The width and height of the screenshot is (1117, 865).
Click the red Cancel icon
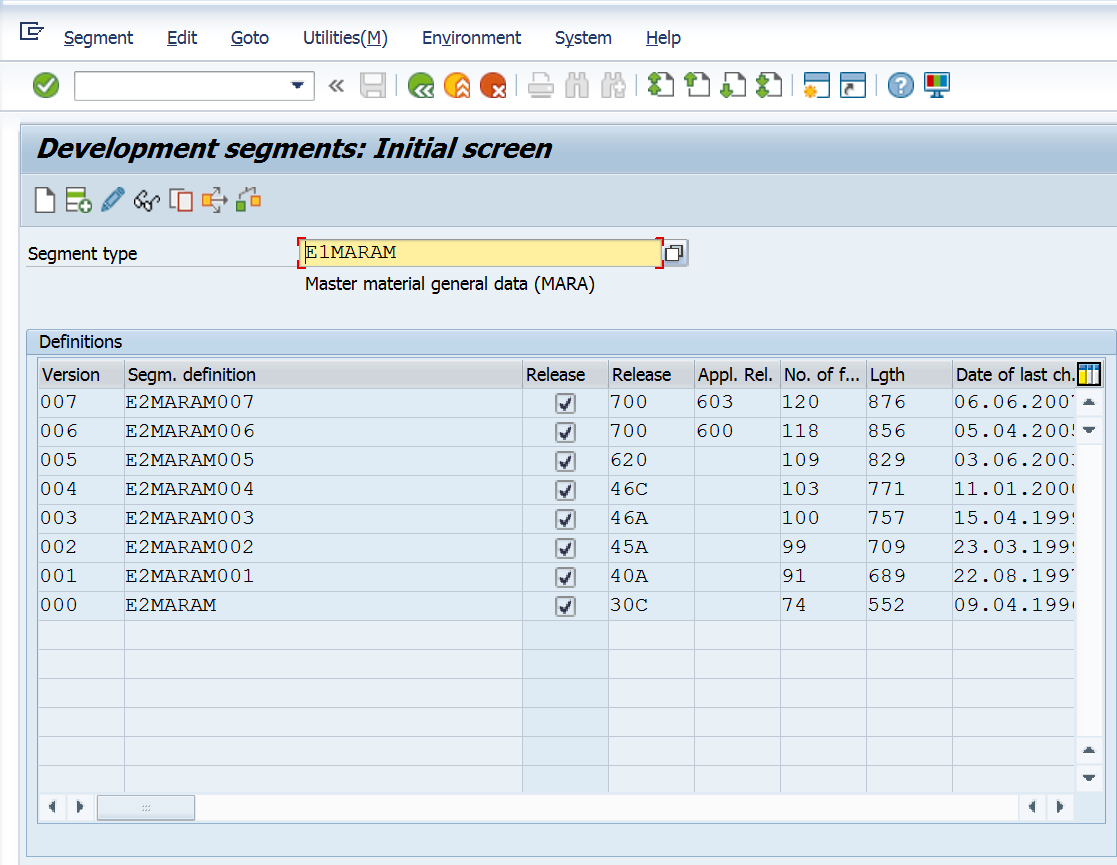tap(492, 86)
